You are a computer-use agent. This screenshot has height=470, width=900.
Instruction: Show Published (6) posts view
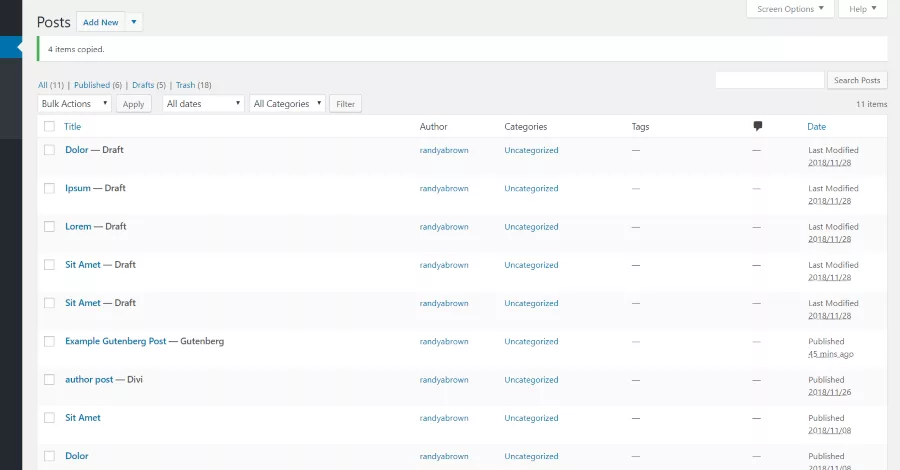[x=98, y=85]
